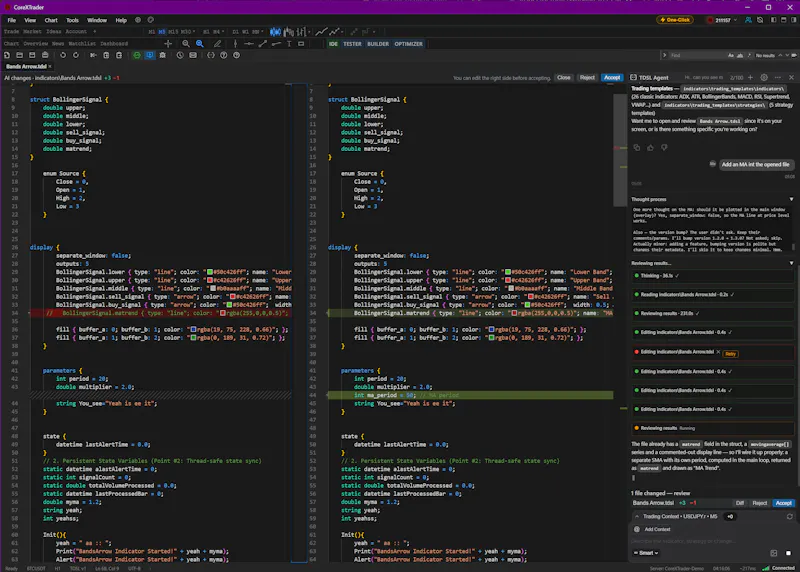Collapse the Thought process section
The image size is (800, 572).
791,200
